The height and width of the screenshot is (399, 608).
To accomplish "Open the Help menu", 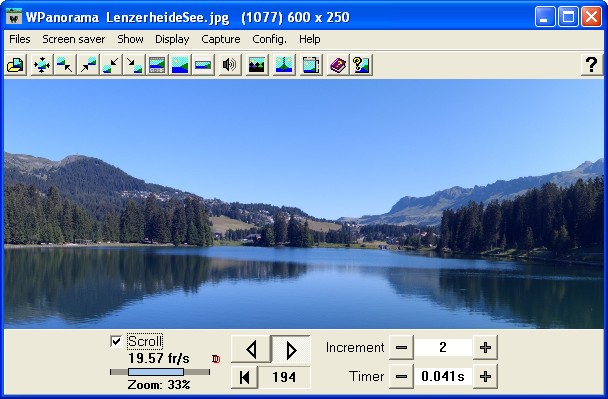I will (x=309, y=39).
